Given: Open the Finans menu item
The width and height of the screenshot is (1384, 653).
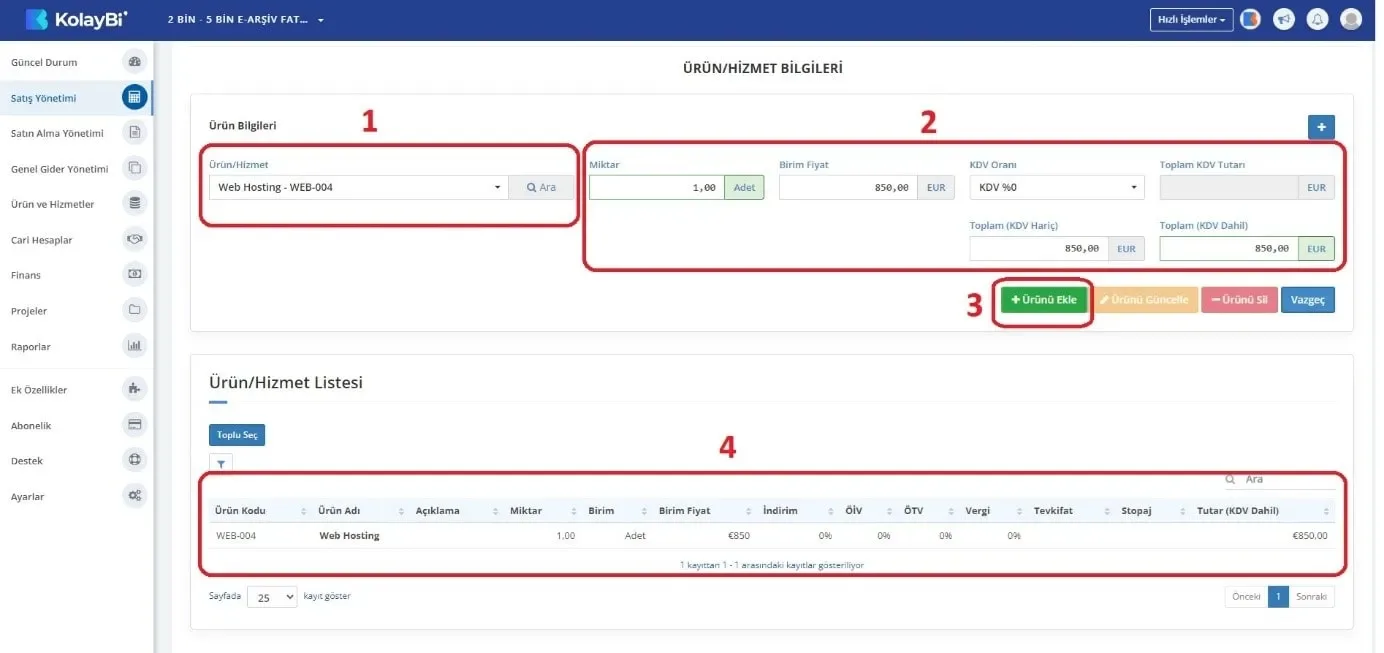Looking at the screenshot, I should pos(26,275).
